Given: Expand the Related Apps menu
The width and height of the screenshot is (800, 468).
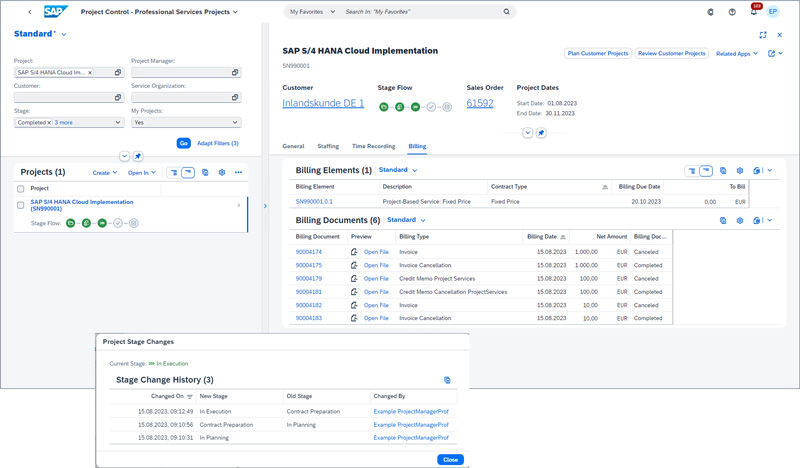Looking at the screenshot, I should pos(737,54).
